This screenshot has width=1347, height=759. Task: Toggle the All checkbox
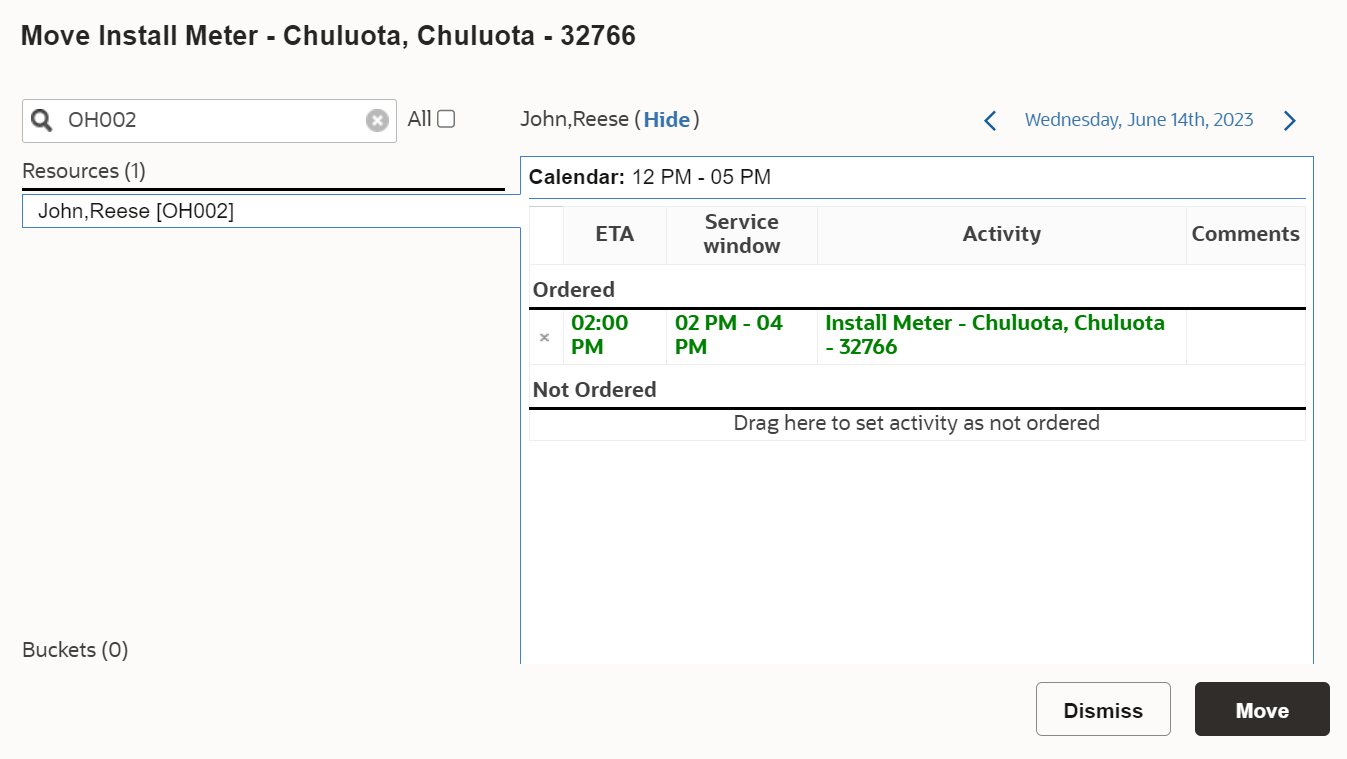pyautogui.click(x=446, y=119)
